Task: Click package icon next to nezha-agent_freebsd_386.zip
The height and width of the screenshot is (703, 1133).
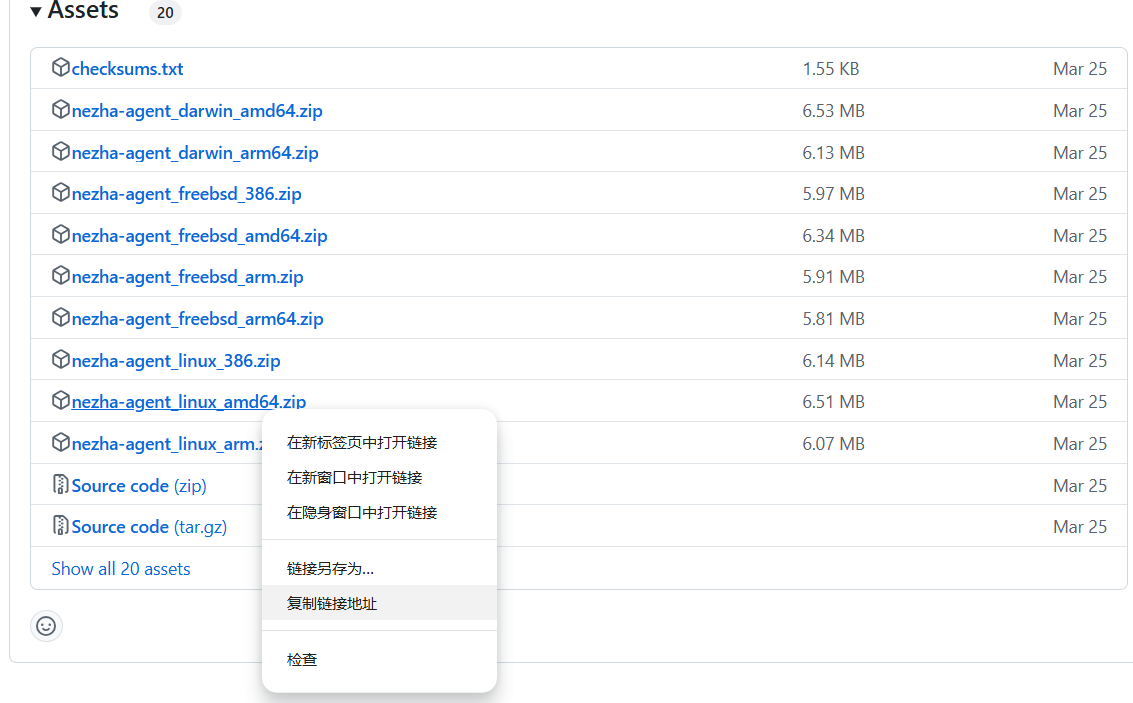Action: coord(61,192)
